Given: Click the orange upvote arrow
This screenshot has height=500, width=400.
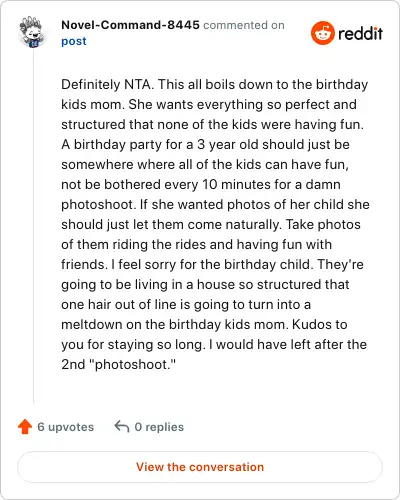Looking at the screenshot, I should tap(25, 426).
